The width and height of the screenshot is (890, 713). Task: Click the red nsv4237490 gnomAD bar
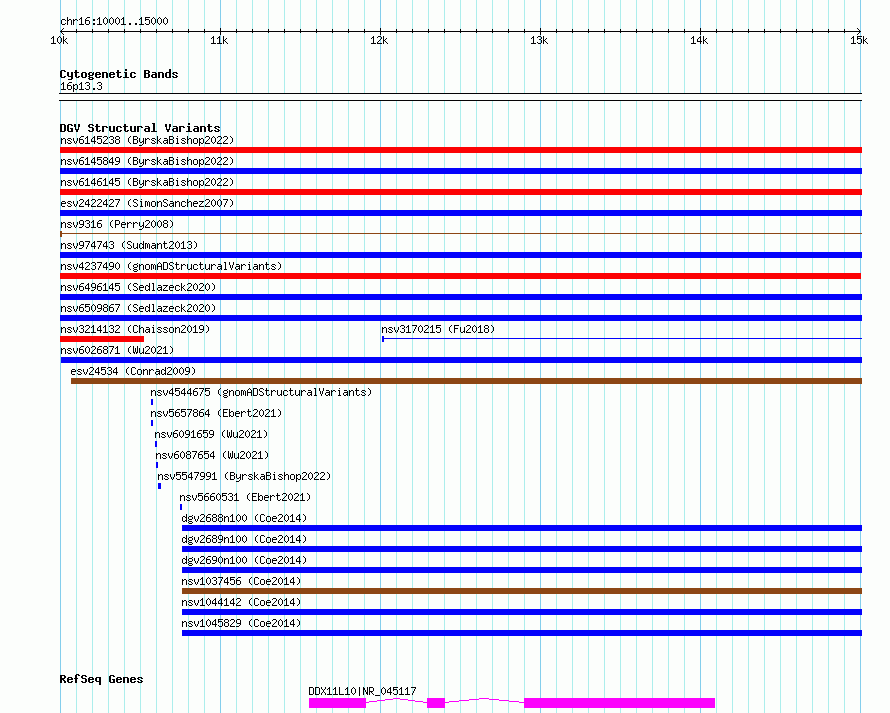point(460,276)
